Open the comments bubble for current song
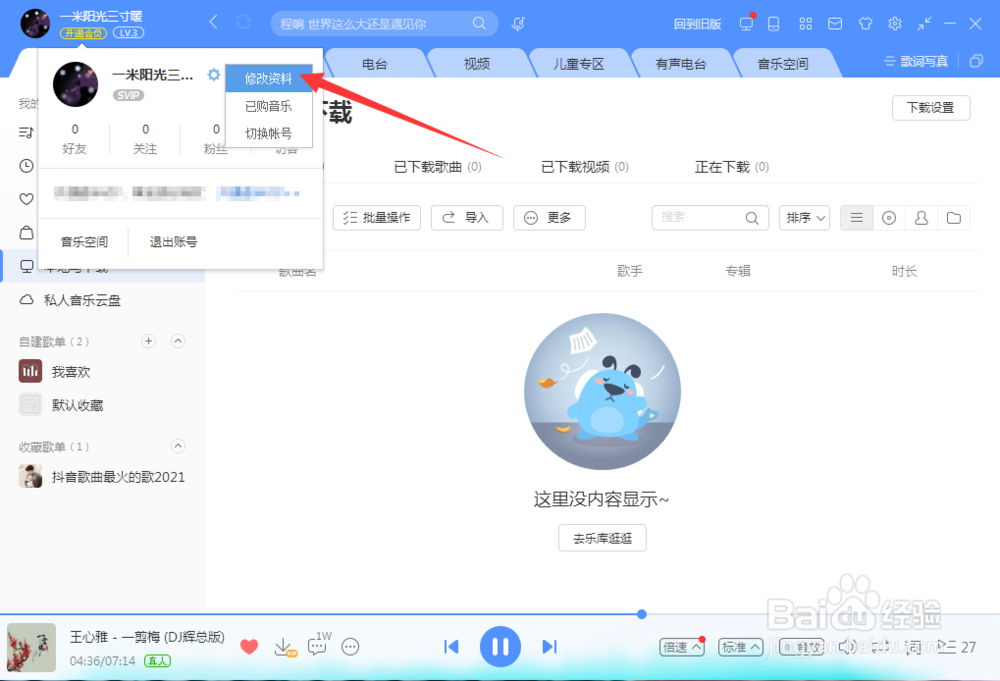1000x681 pixels. [x=318, y=645]
